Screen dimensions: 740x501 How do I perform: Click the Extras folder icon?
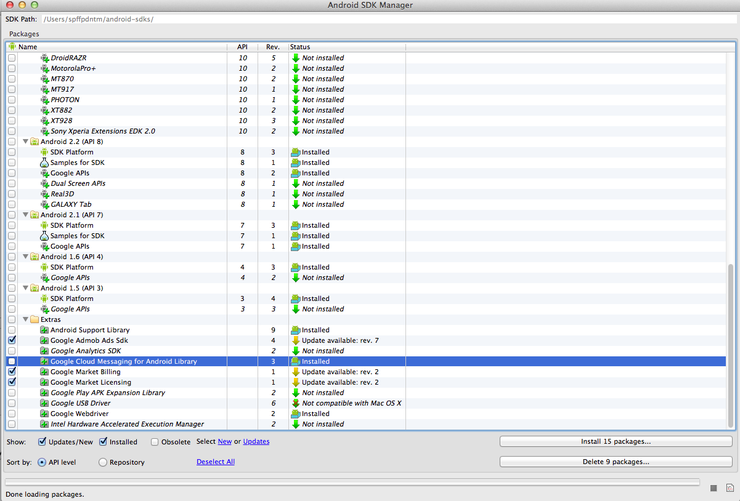(x=34, y=319)
